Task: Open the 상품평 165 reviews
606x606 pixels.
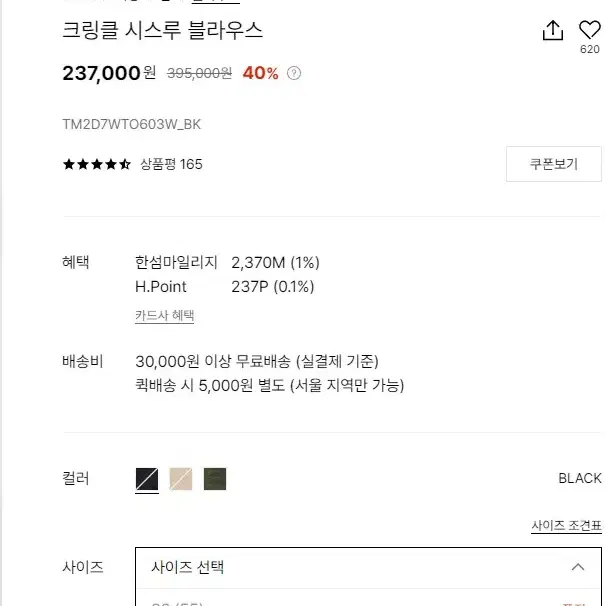Action: 171,164
